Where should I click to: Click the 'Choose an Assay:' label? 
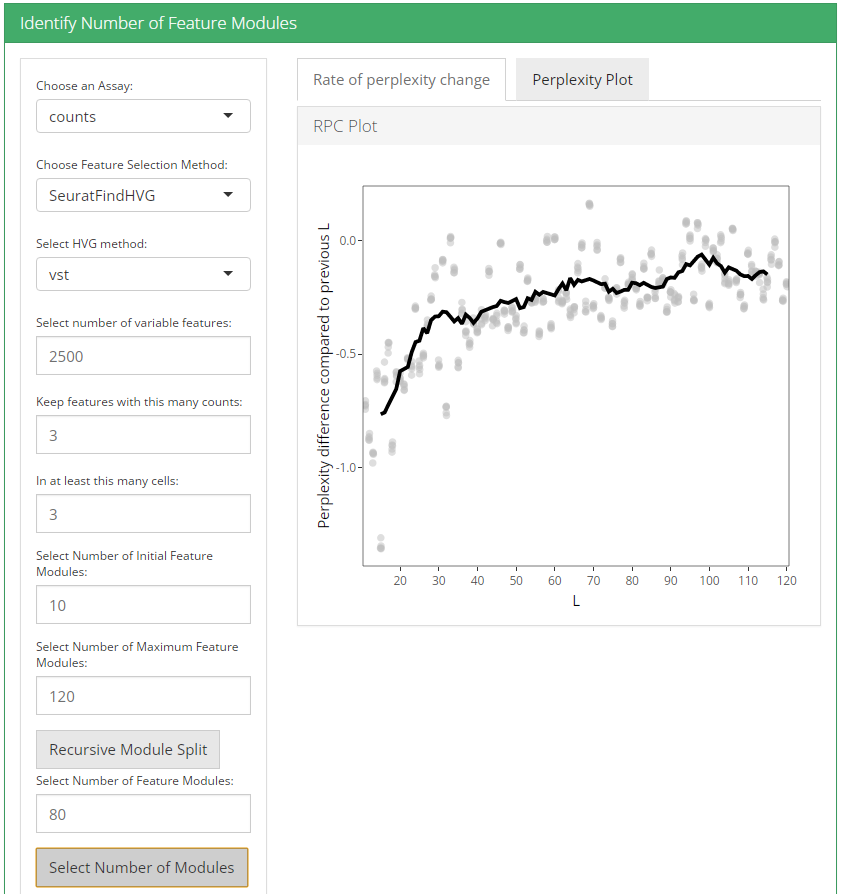[84, 86]
